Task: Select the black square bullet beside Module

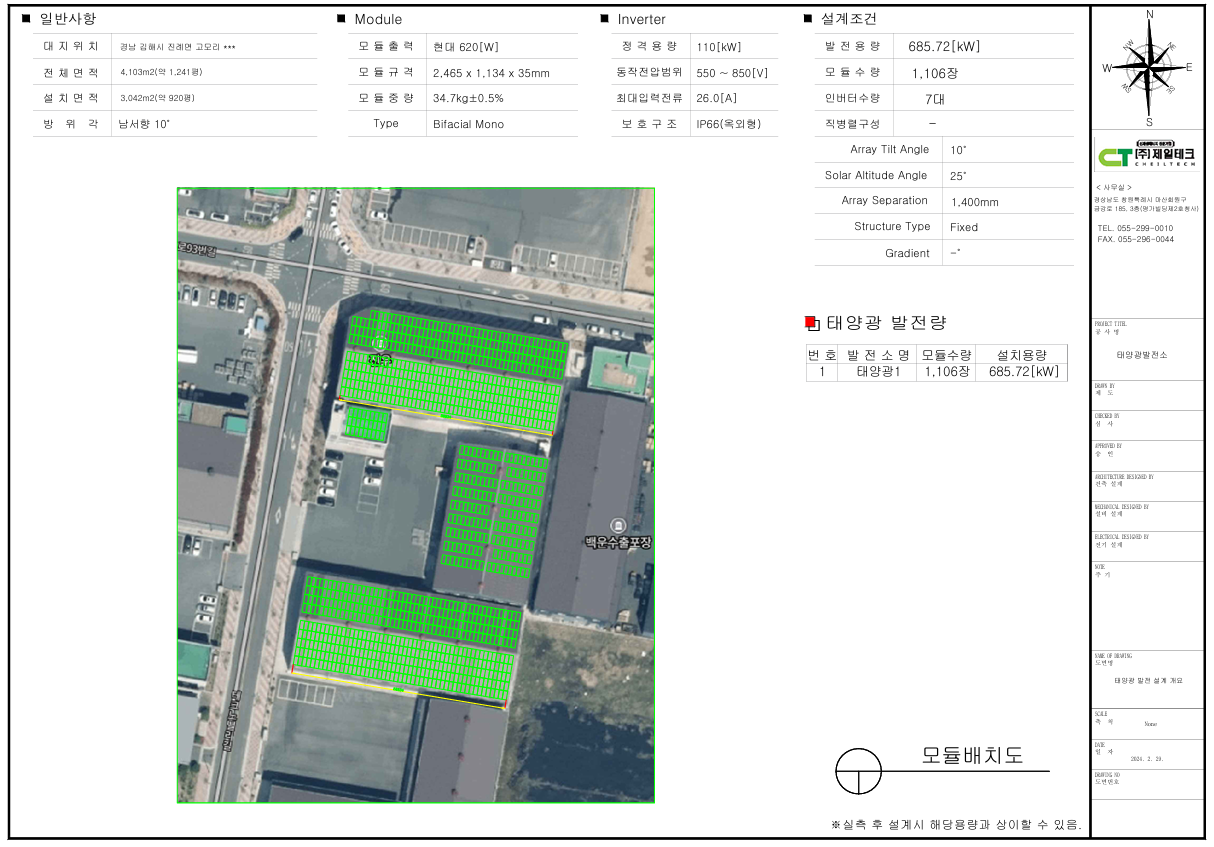Action: 341,19
